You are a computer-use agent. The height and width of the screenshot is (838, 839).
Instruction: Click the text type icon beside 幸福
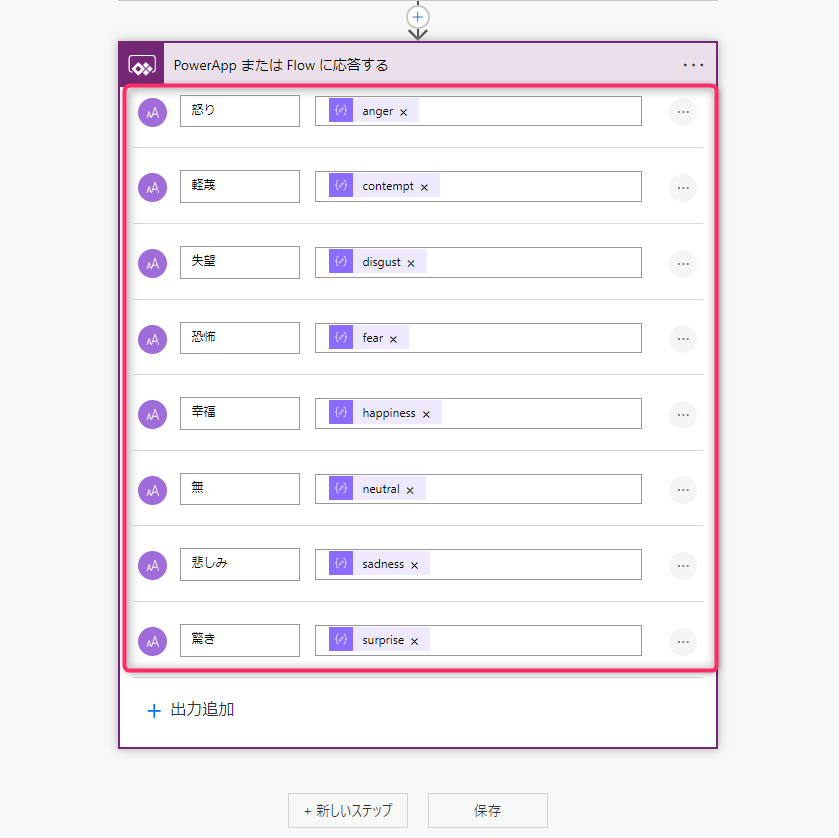[x=152, y=414]
